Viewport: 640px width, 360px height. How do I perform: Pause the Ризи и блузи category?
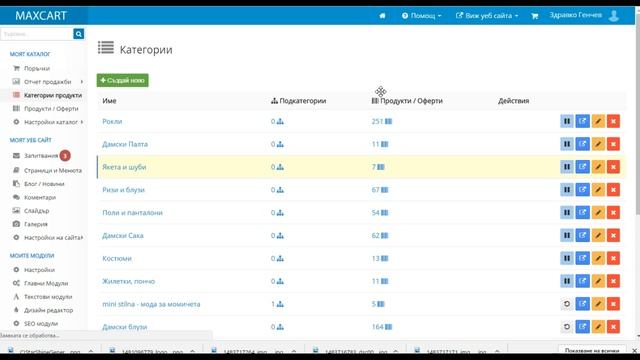pos(567,190)
